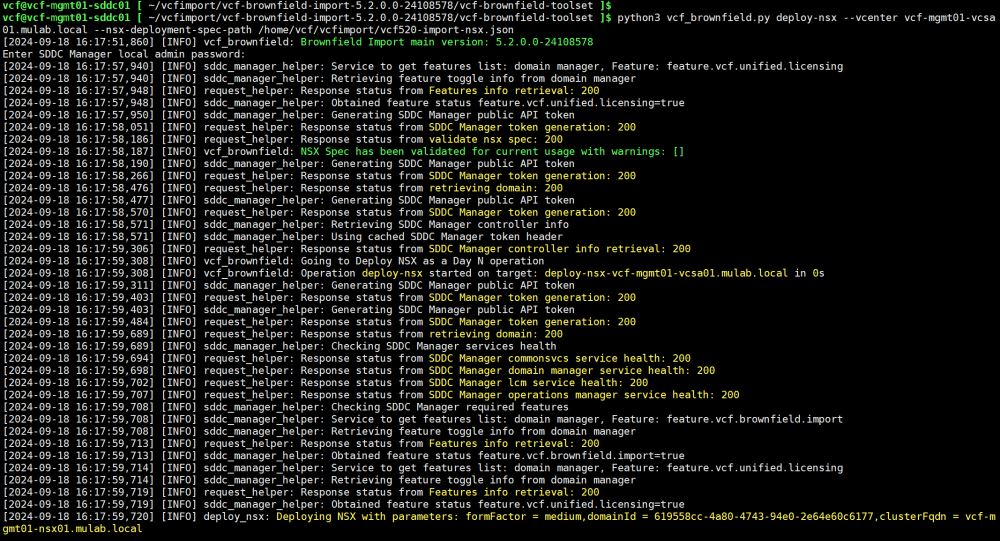Screen dimensions: 1000x541
Task: Click 'SDDC Manager domain manager service health: 200'
Action: pos(571,371)
